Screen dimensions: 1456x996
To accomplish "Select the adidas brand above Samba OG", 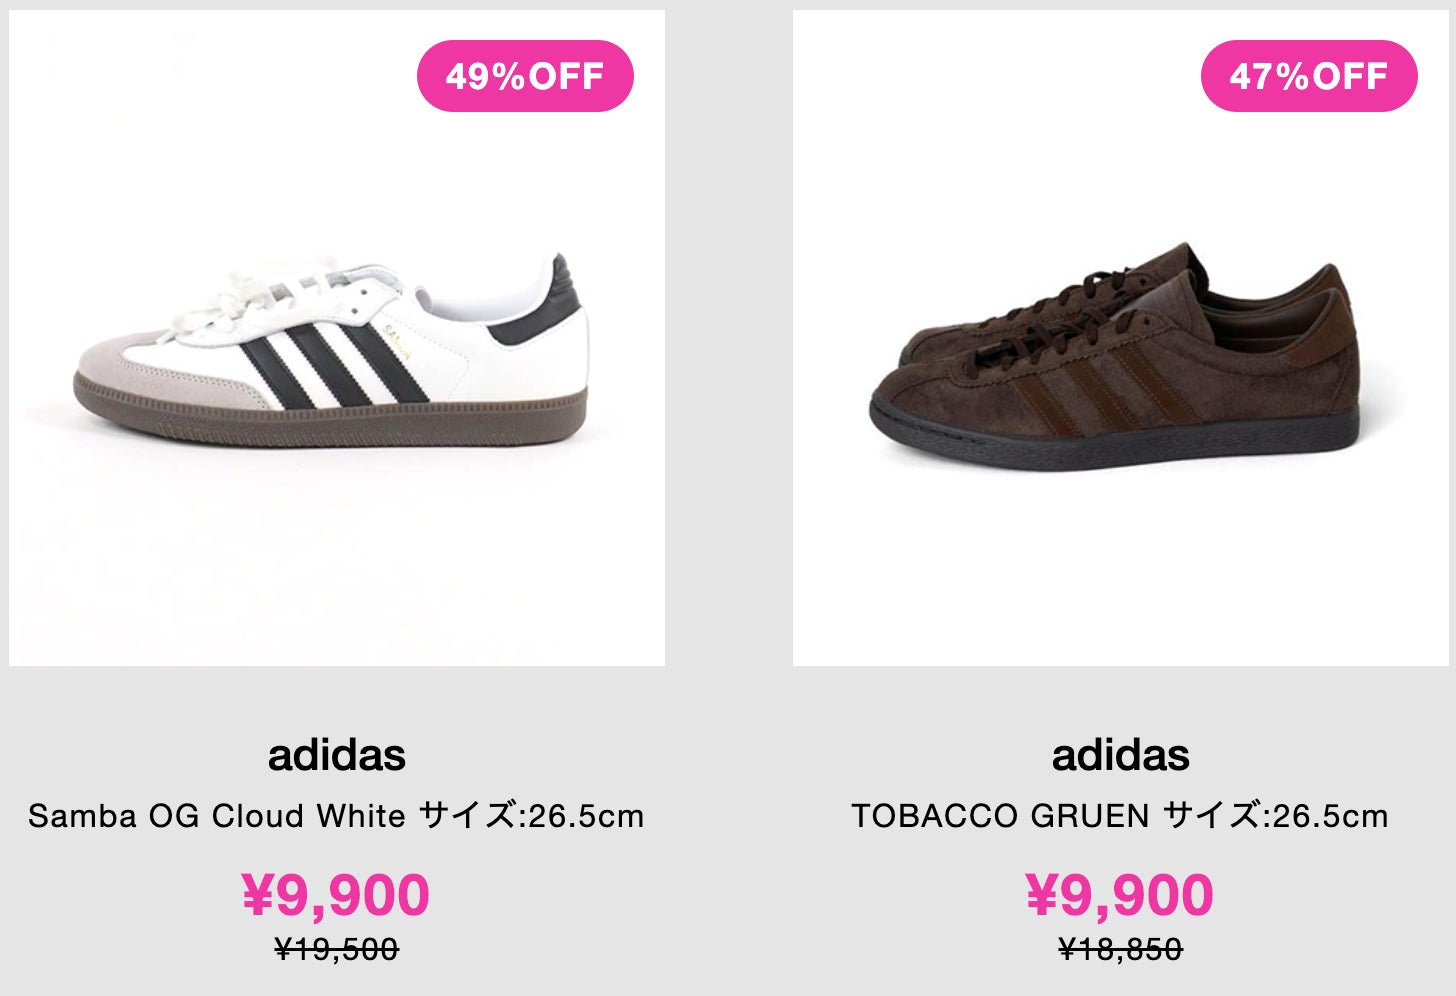I will point(336,755).
